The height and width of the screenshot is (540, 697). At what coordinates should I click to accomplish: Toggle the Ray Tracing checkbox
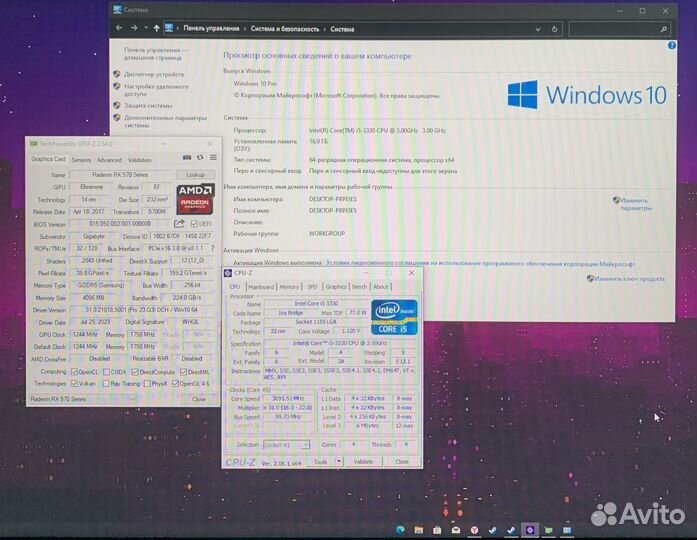point(106,383)
